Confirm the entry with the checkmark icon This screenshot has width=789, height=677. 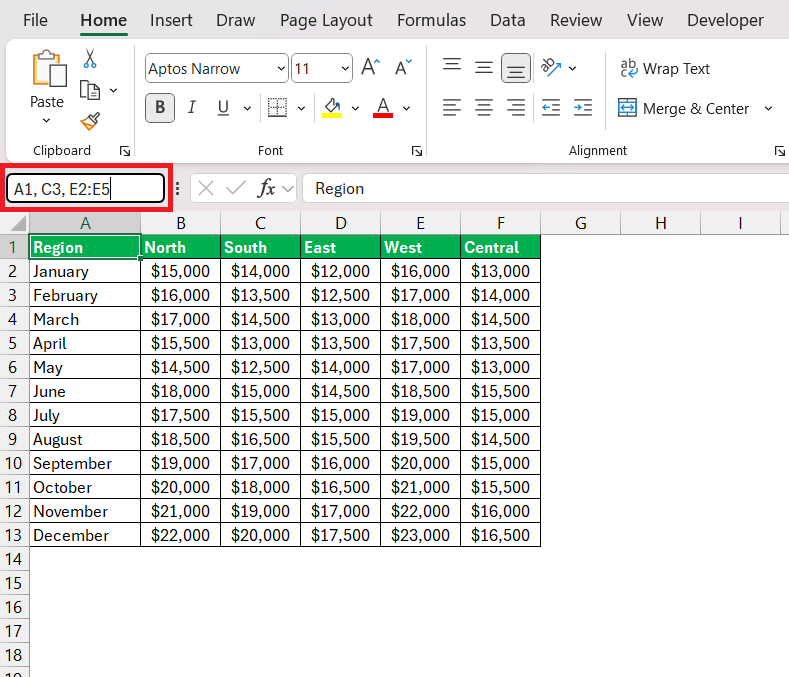point(235,189)
